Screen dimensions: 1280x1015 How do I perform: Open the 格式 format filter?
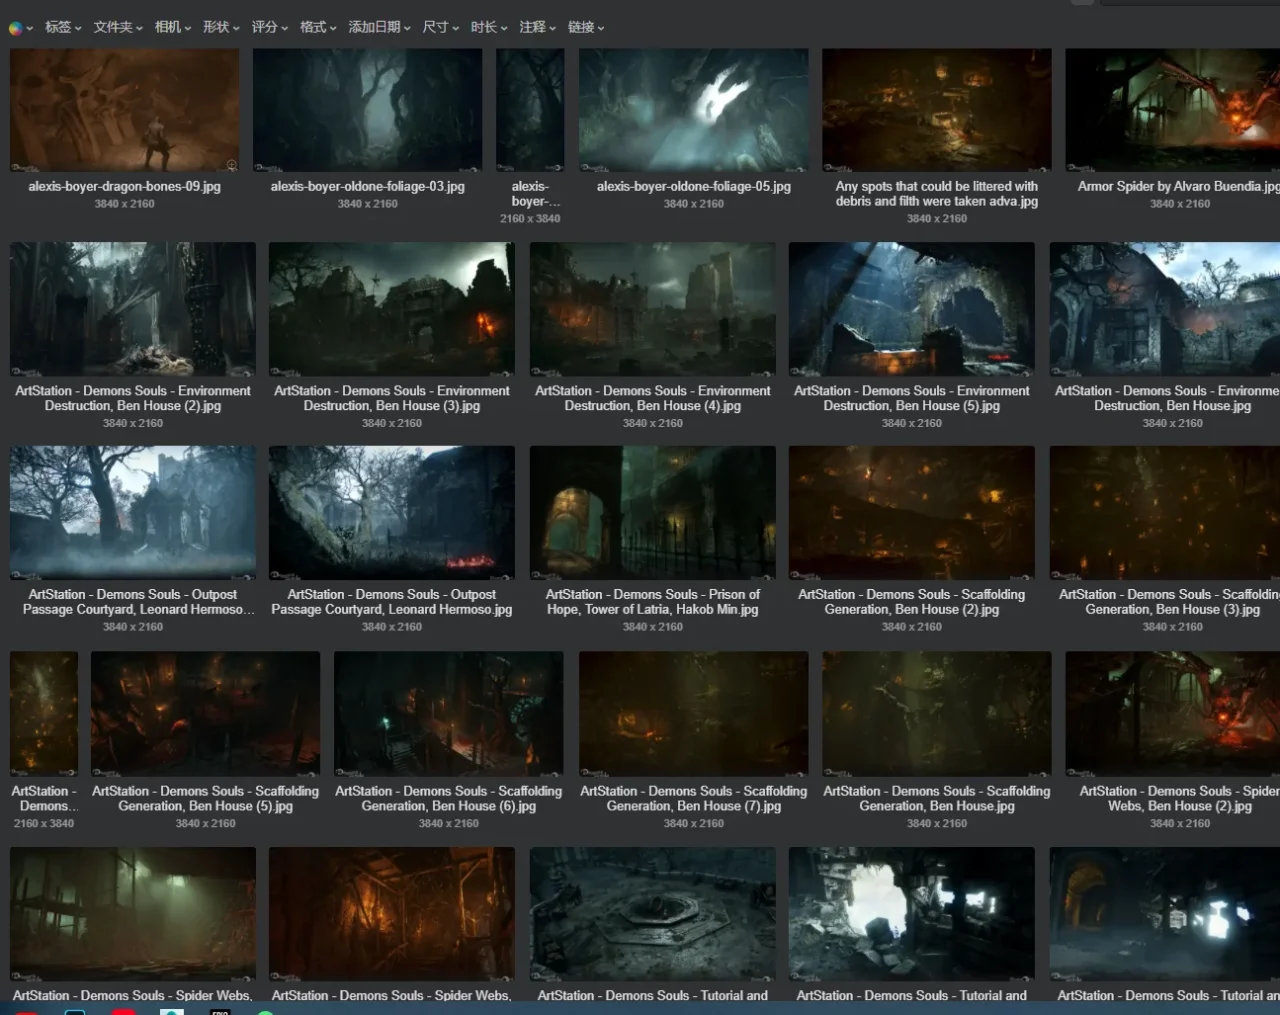[318, 27]
